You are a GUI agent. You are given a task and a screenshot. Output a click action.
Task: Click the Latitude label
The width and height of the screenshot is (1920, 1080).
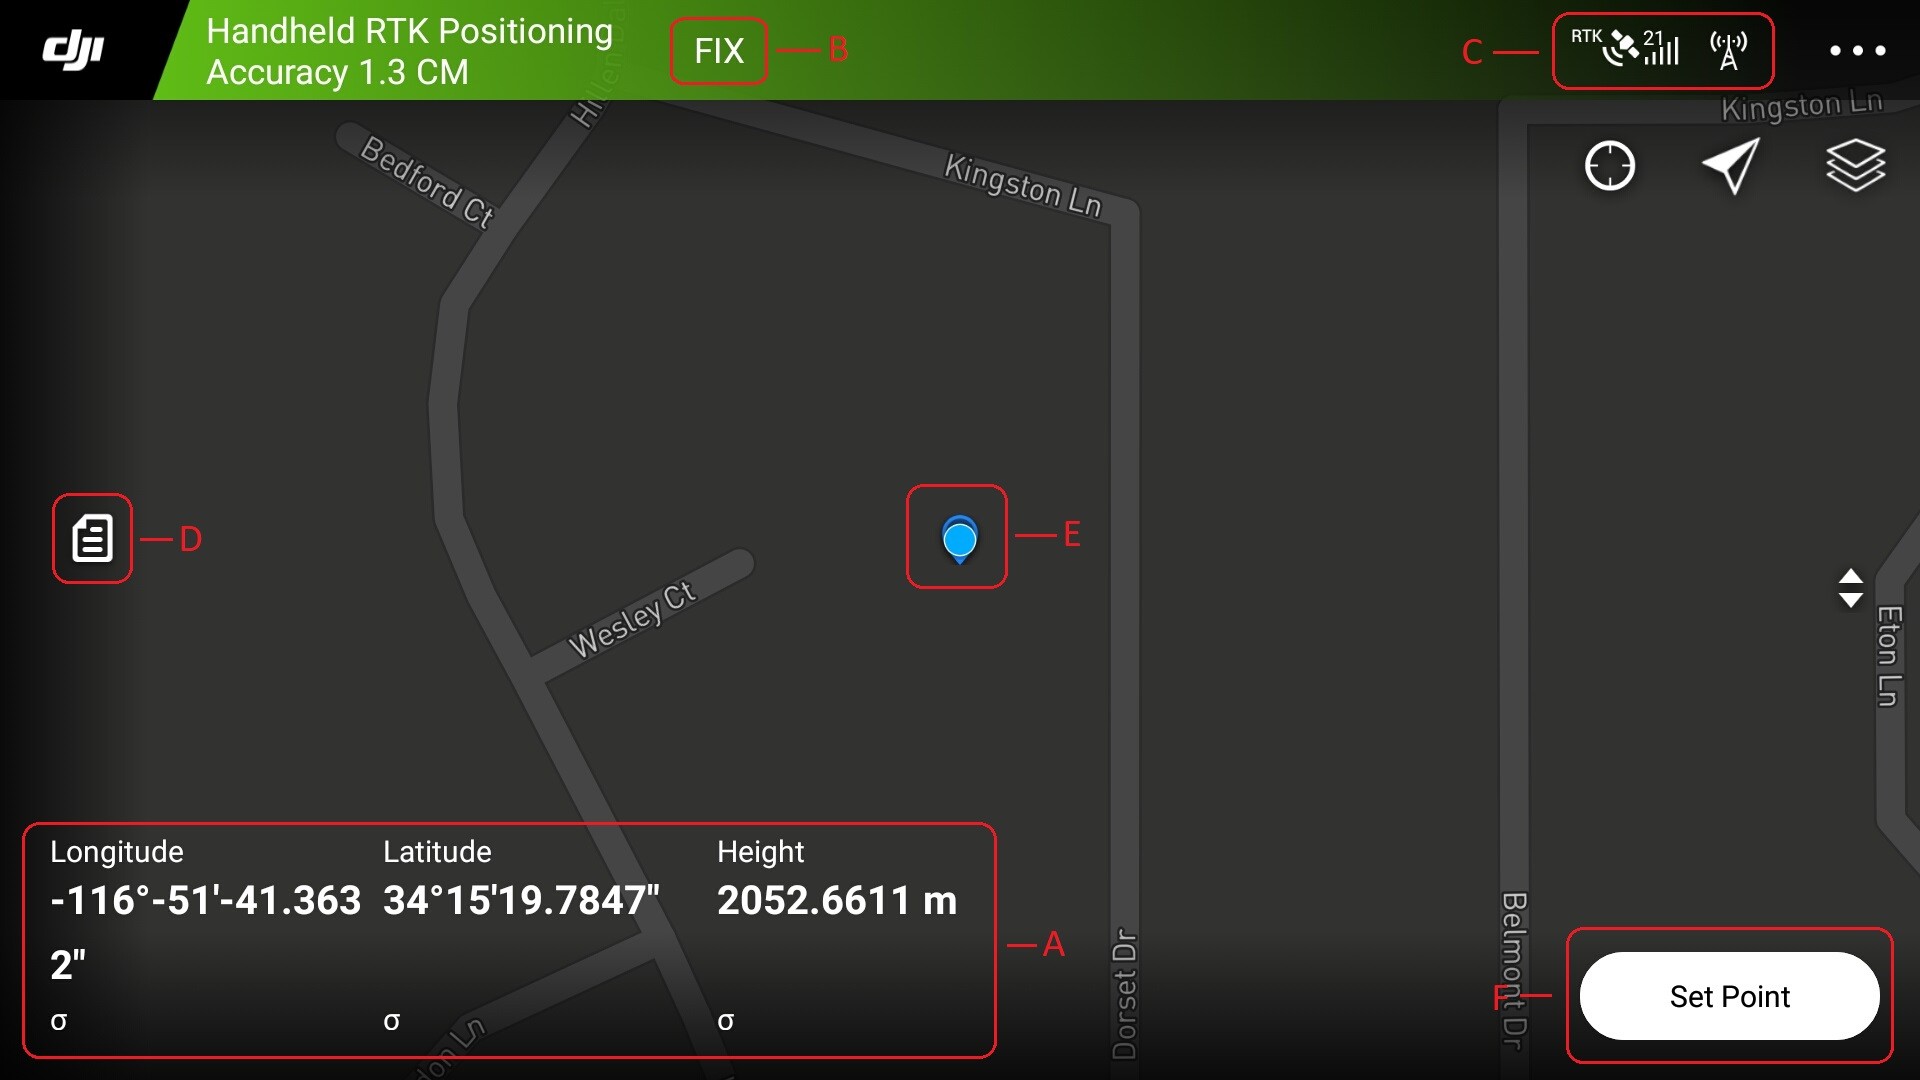[x=437, y=851]
